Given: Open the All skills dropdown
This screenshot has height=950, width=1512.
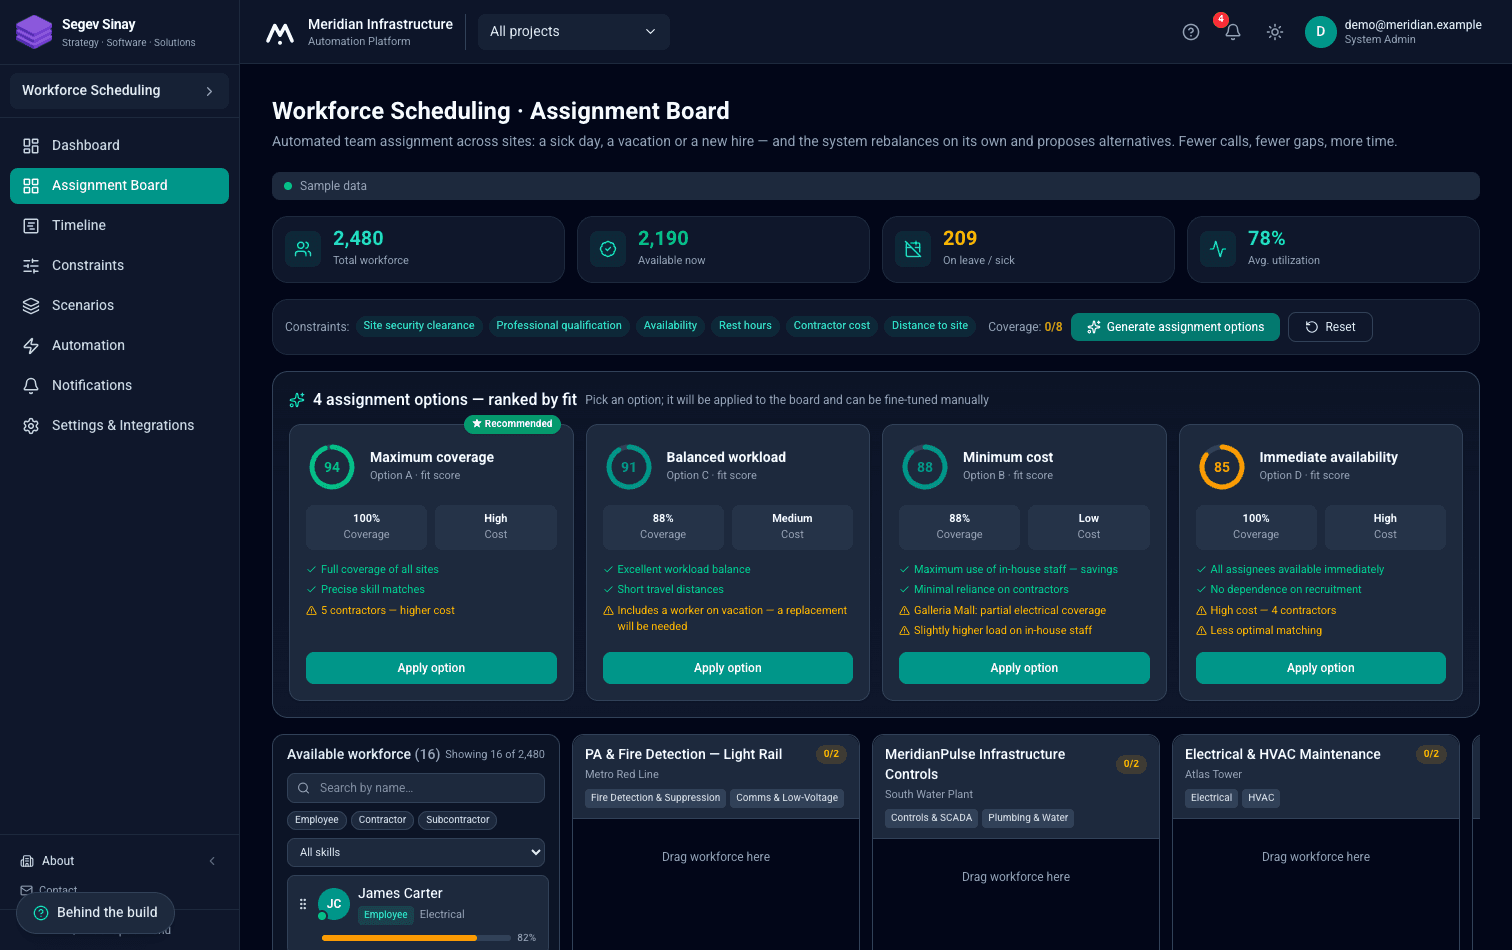Looking at the screenshot, I should pos(416,853).
